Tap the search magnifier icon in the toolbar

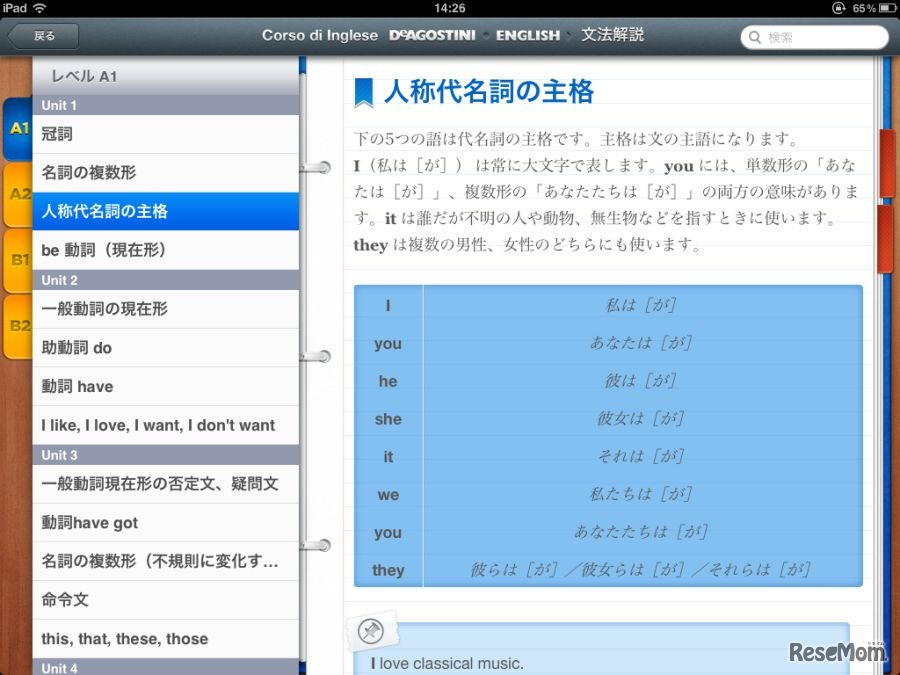tap(757, 36)
